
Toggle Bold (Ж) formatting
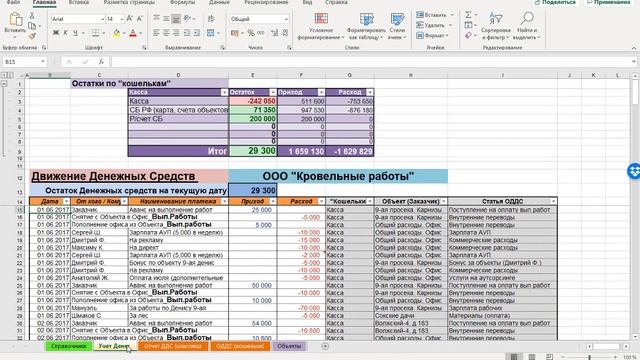click(x=56, y=33)
